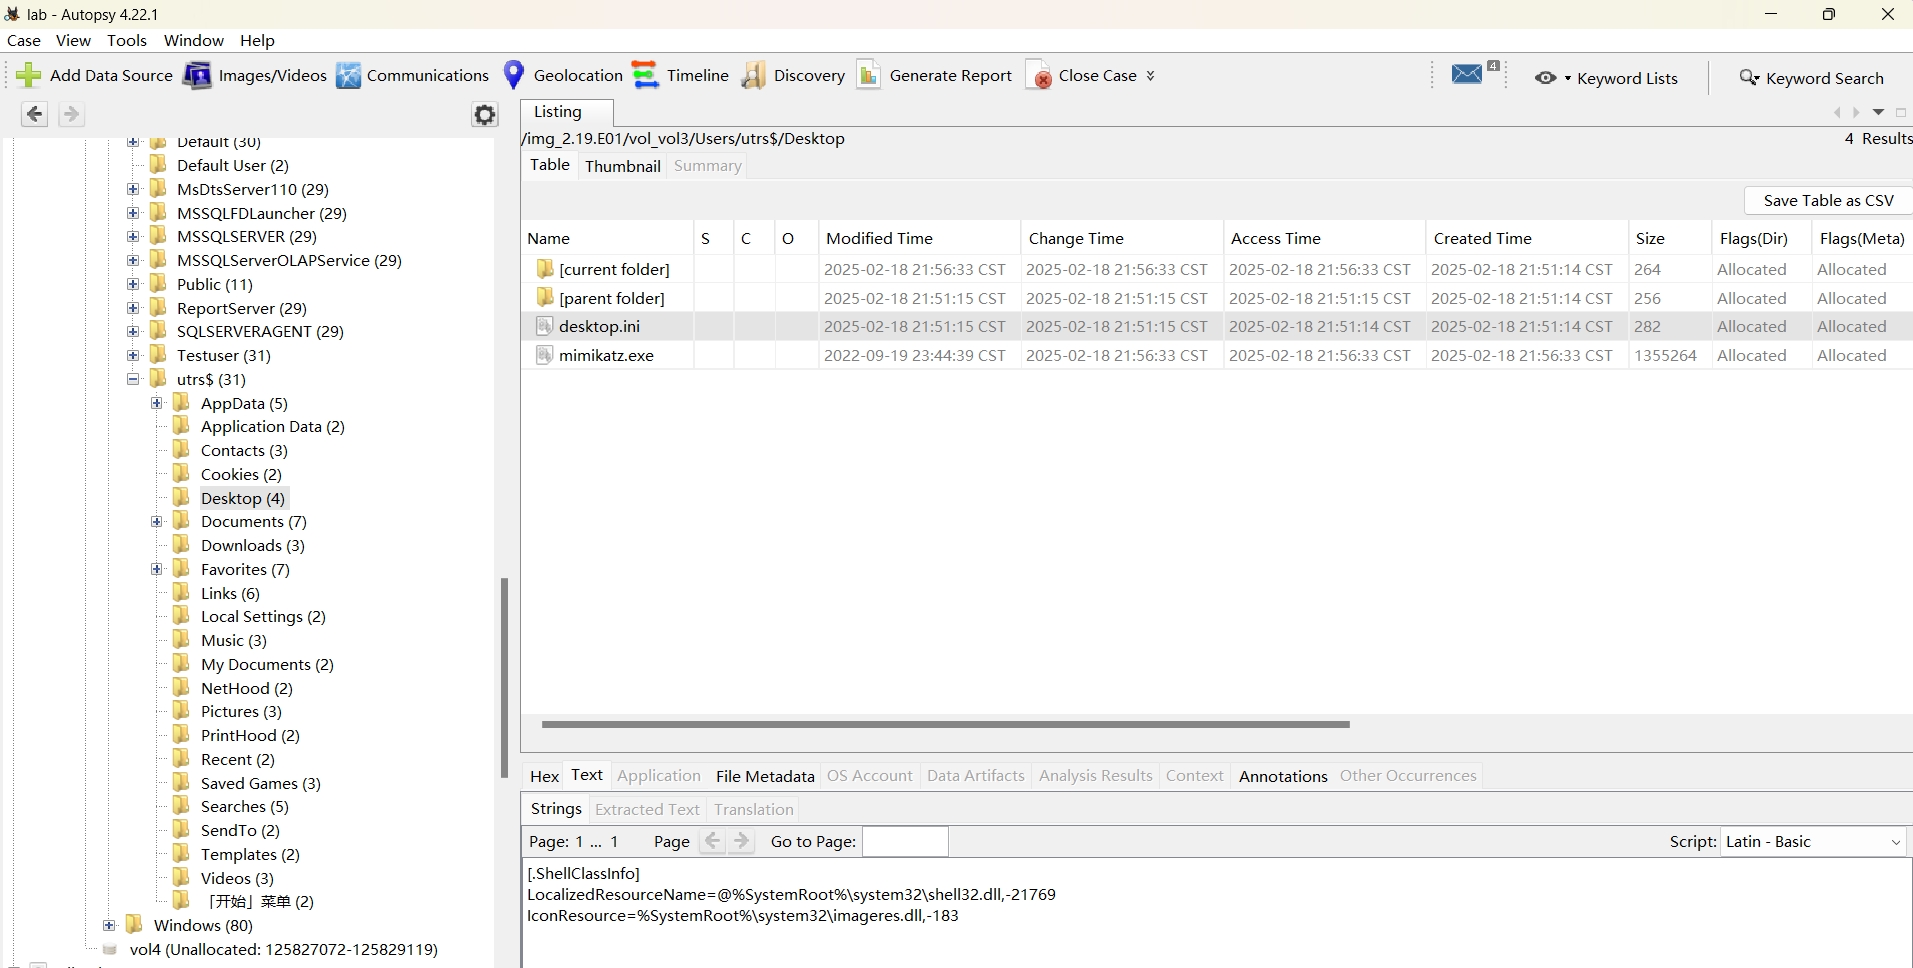Select the Strings sub-tab

click(x=556, y=809)
